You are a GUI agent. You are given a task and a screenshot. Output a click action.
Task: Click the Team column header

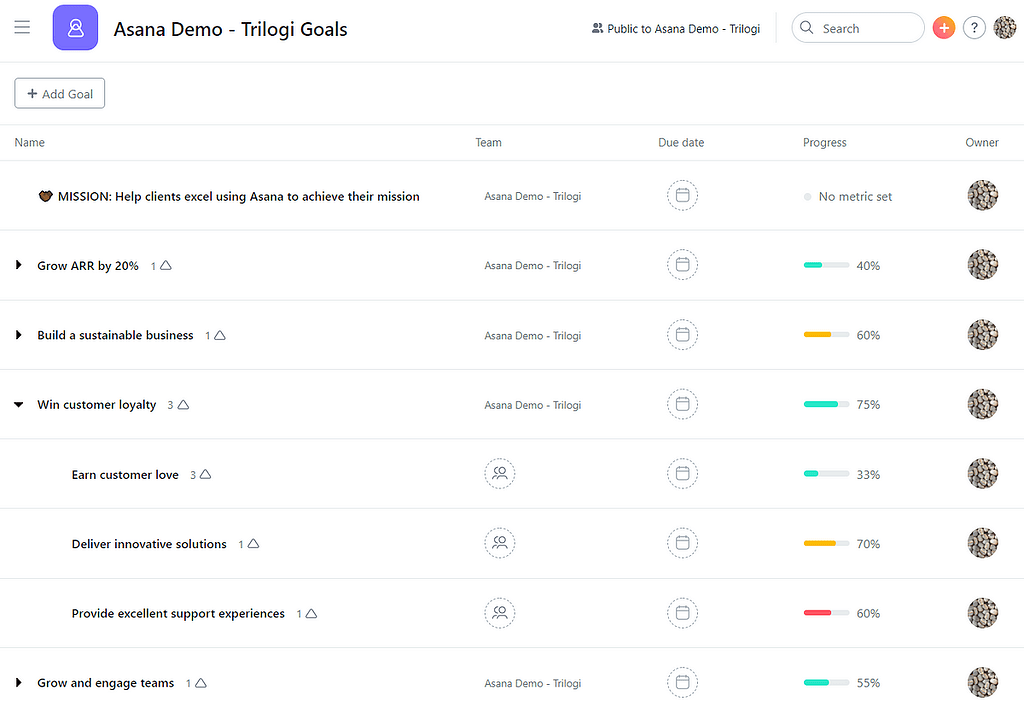pos(488,142)
